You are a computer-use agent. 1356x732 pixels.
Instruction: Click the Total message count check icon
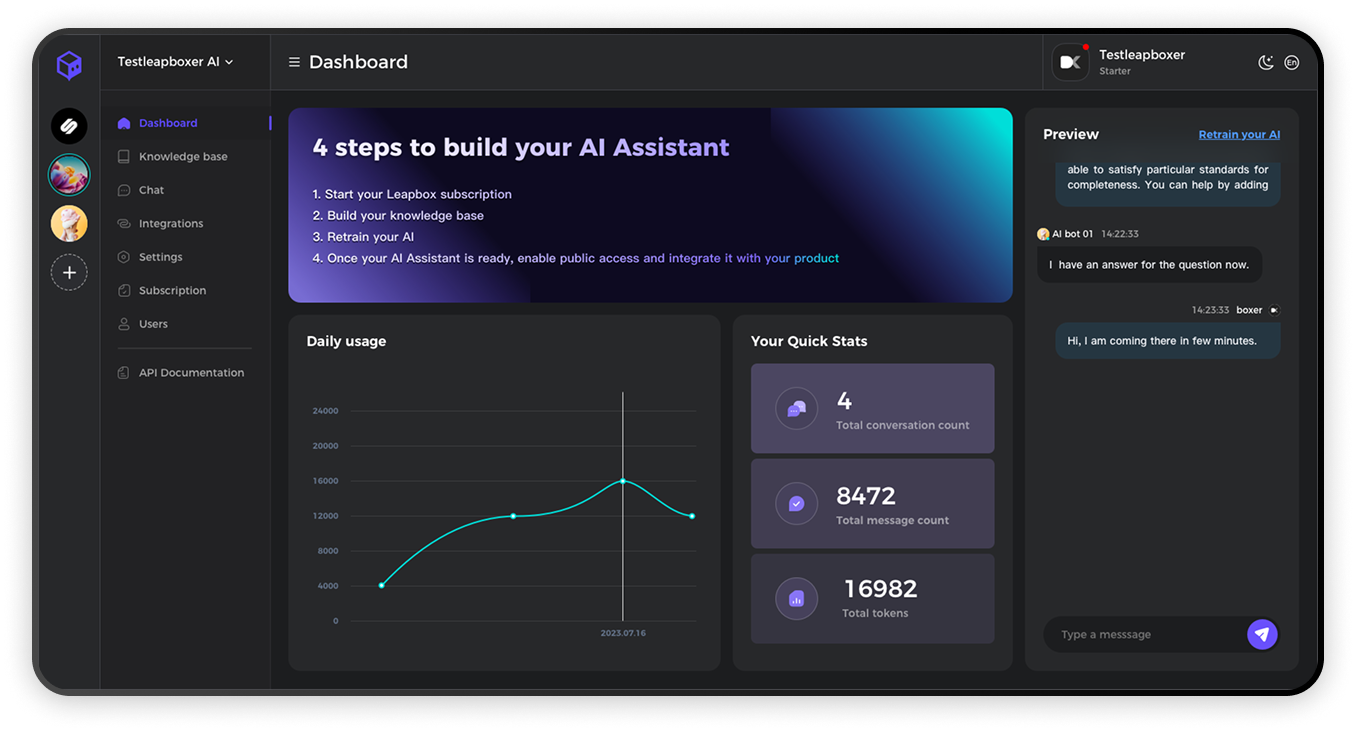pos(796,504)
